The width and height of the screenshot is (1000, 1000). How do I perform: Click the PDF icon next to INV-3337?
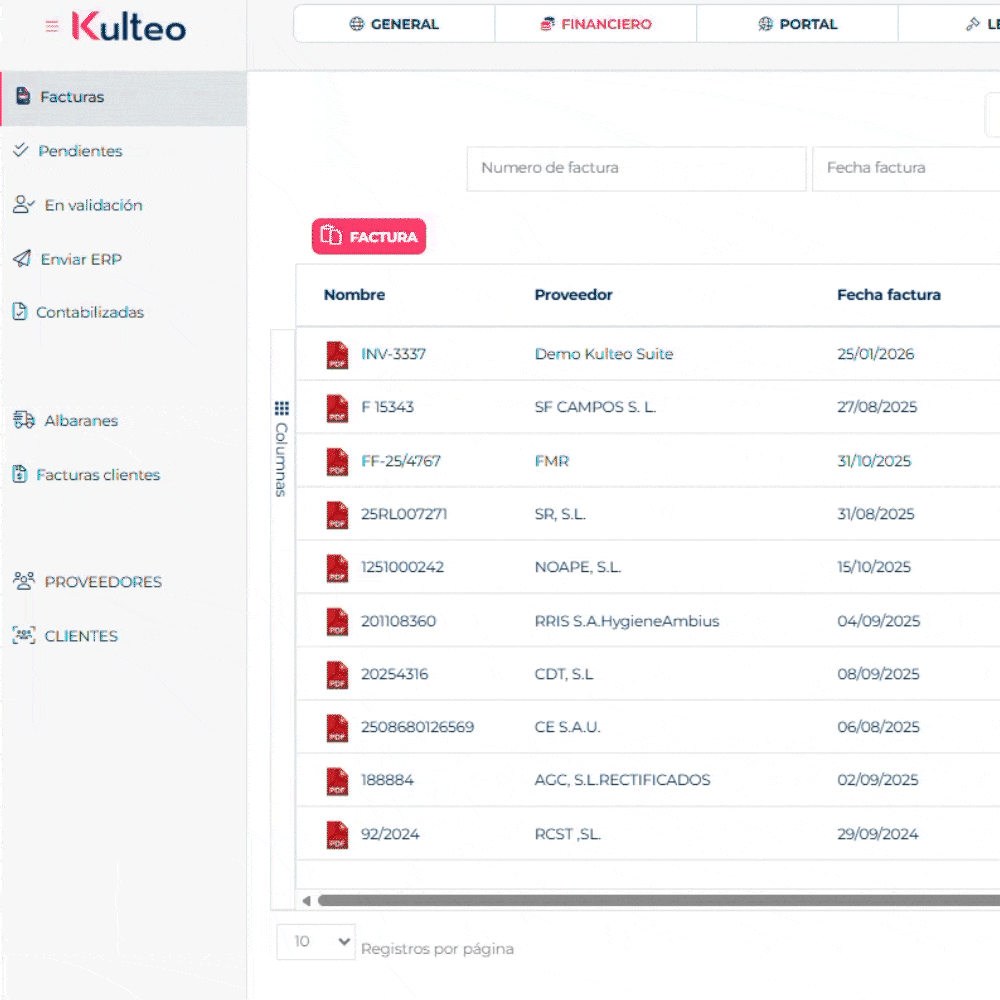click(x=337, y=354)
